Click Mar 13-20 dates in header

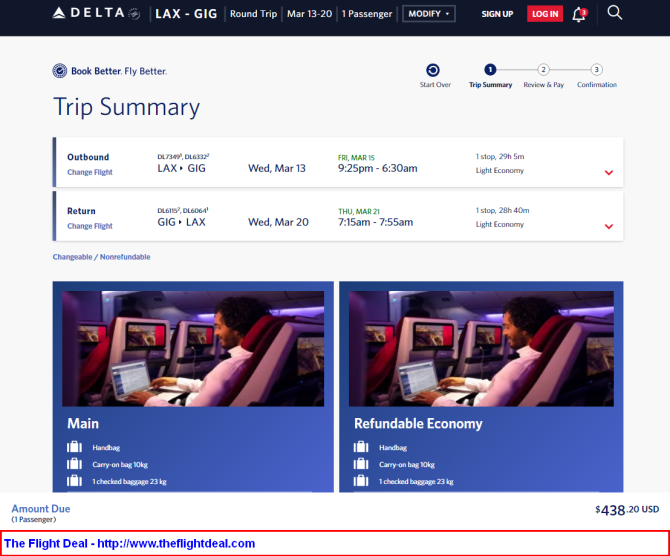coord(309,14)
